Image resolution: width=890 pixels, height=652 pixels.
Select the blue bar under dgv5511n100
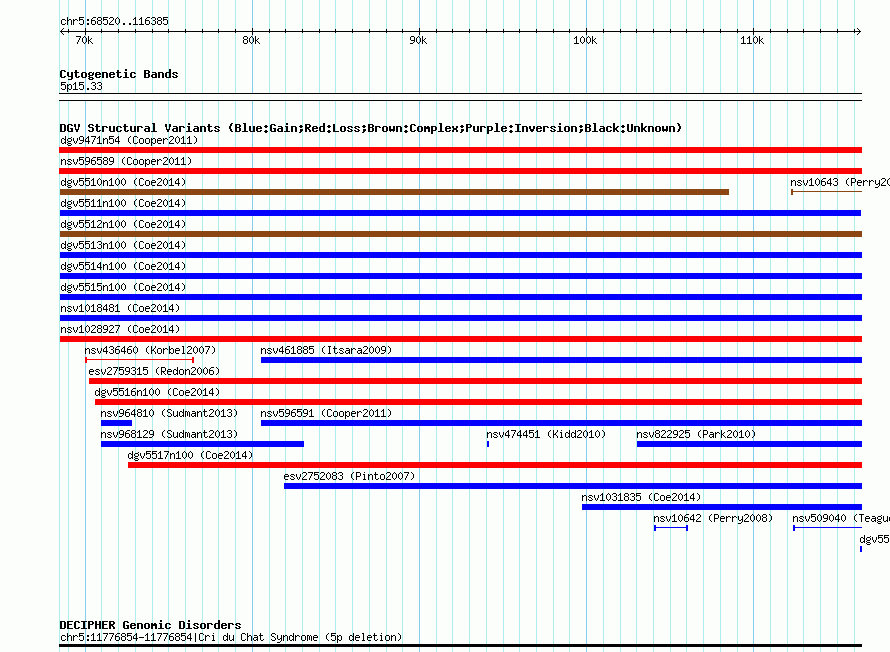click(460, 213)
